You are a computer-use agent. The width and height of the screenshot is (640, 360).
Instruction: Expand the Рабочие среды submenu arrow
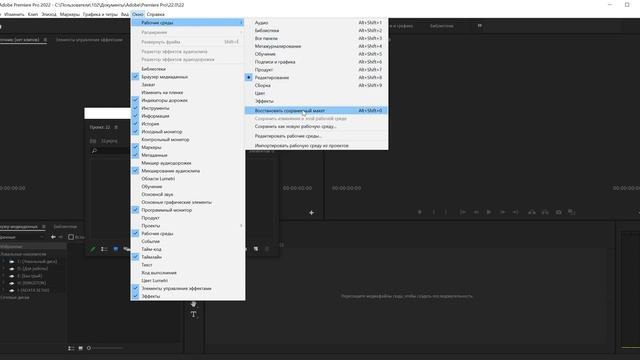coord(241,22)
